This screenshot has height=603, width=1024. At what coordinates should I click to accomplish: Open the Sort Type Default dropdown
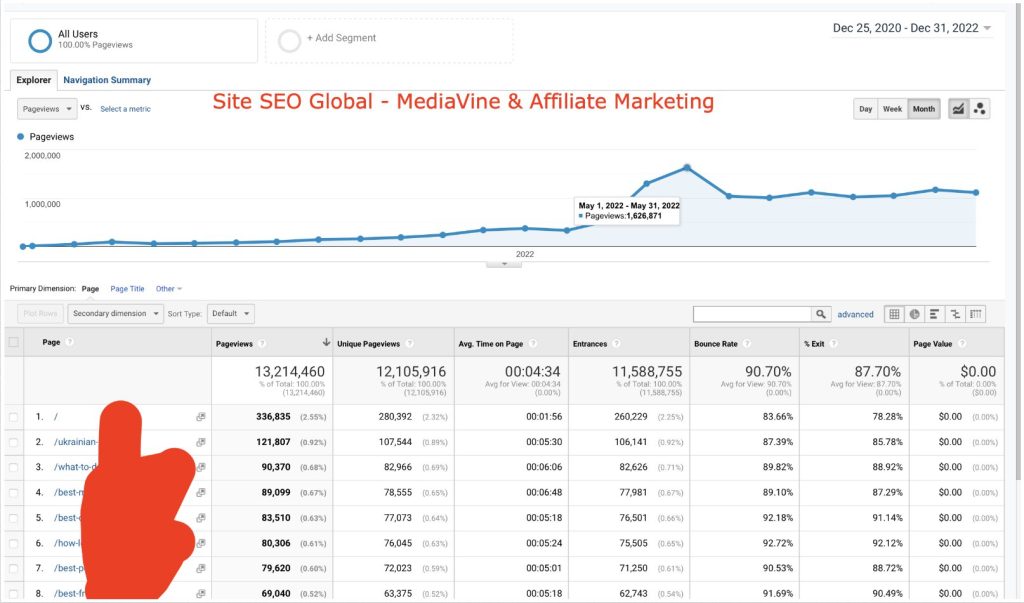point(231,314)
